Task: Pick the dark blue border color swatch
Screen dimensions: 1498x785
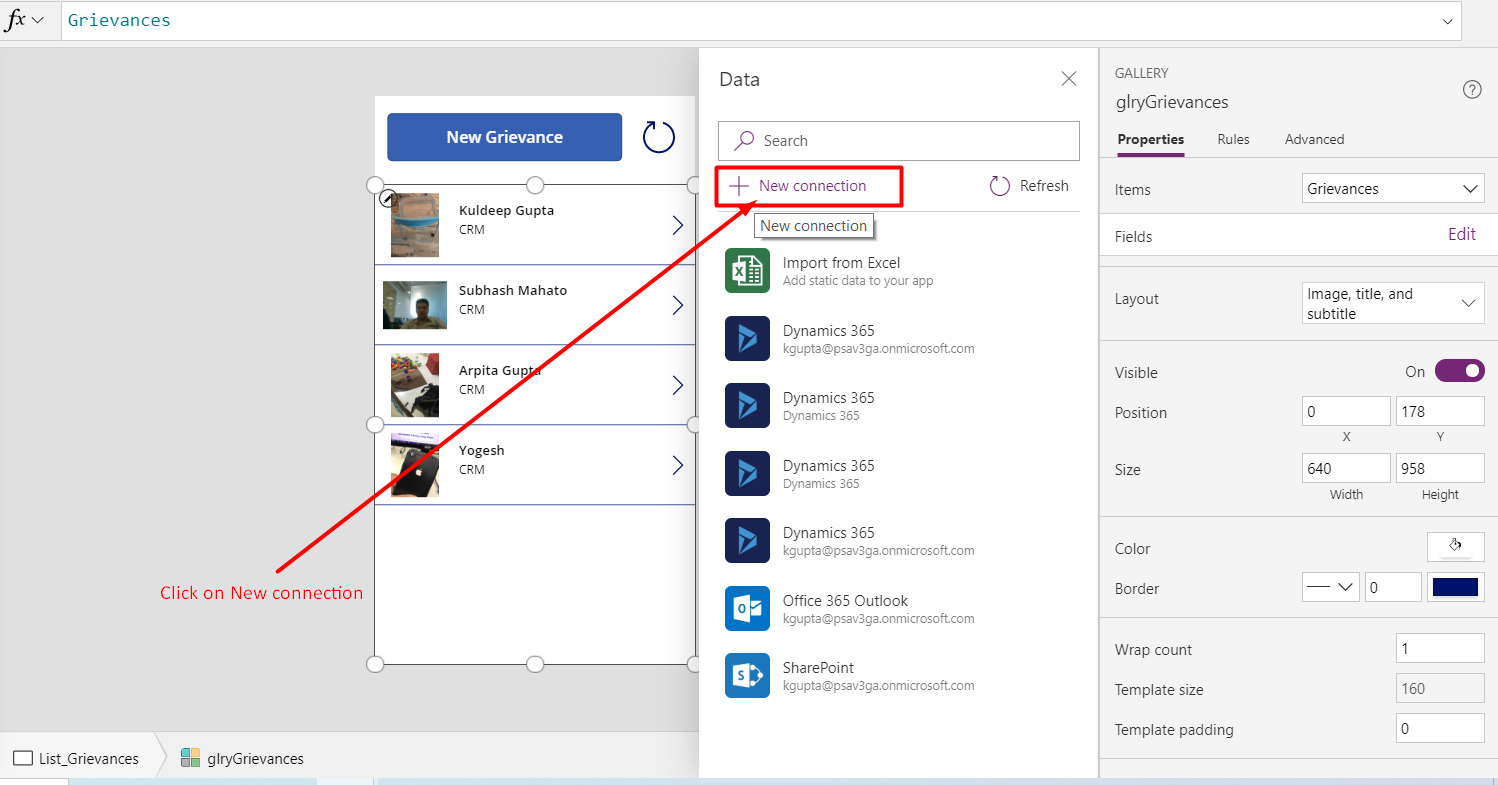Action: (x=1456, y=588)
